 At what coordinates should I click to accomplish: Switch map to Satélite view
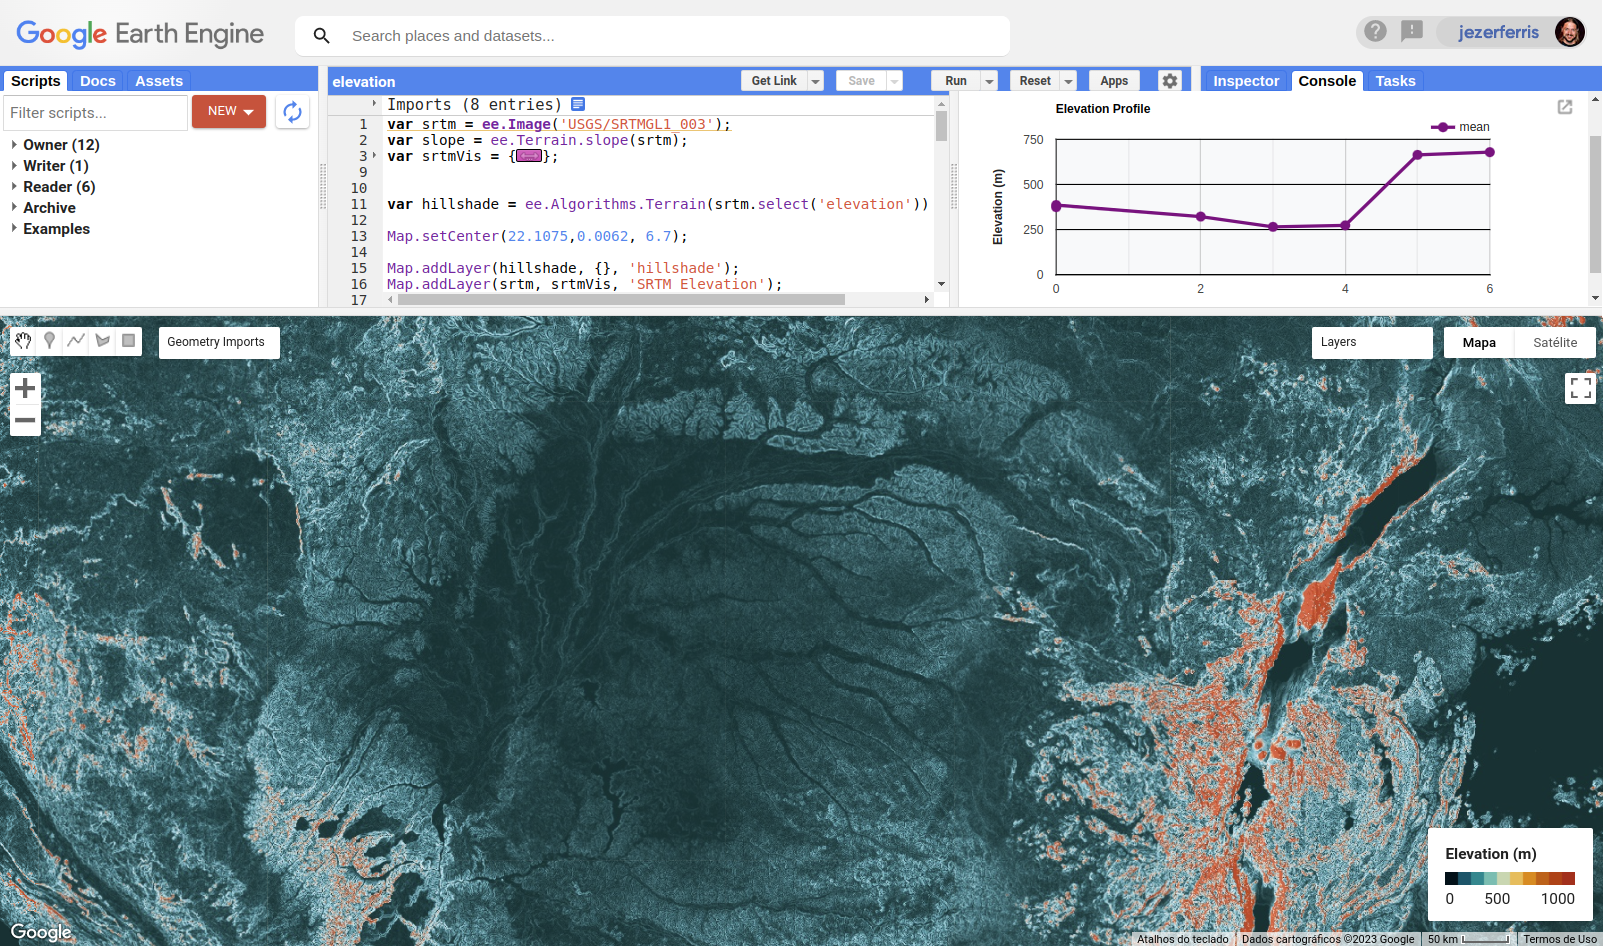tap(1554, 342)
